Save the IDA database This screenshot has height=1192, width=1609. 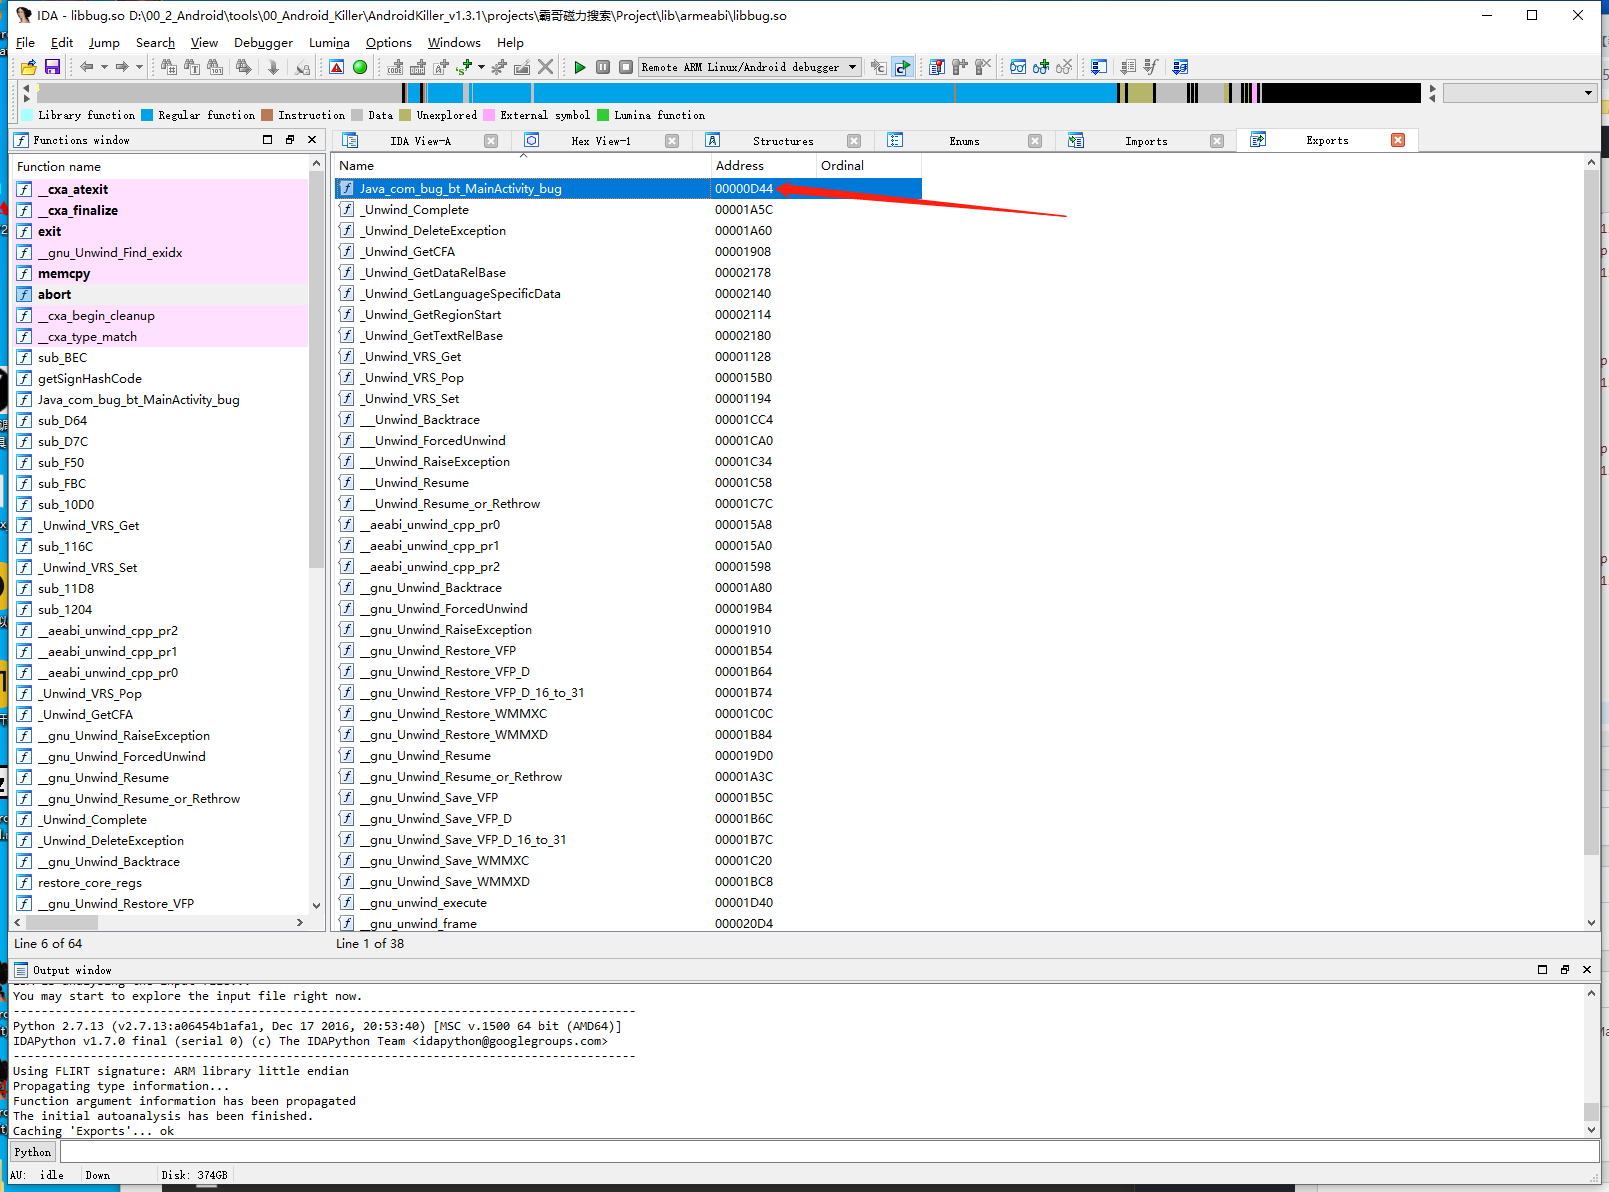coord(52,67)
